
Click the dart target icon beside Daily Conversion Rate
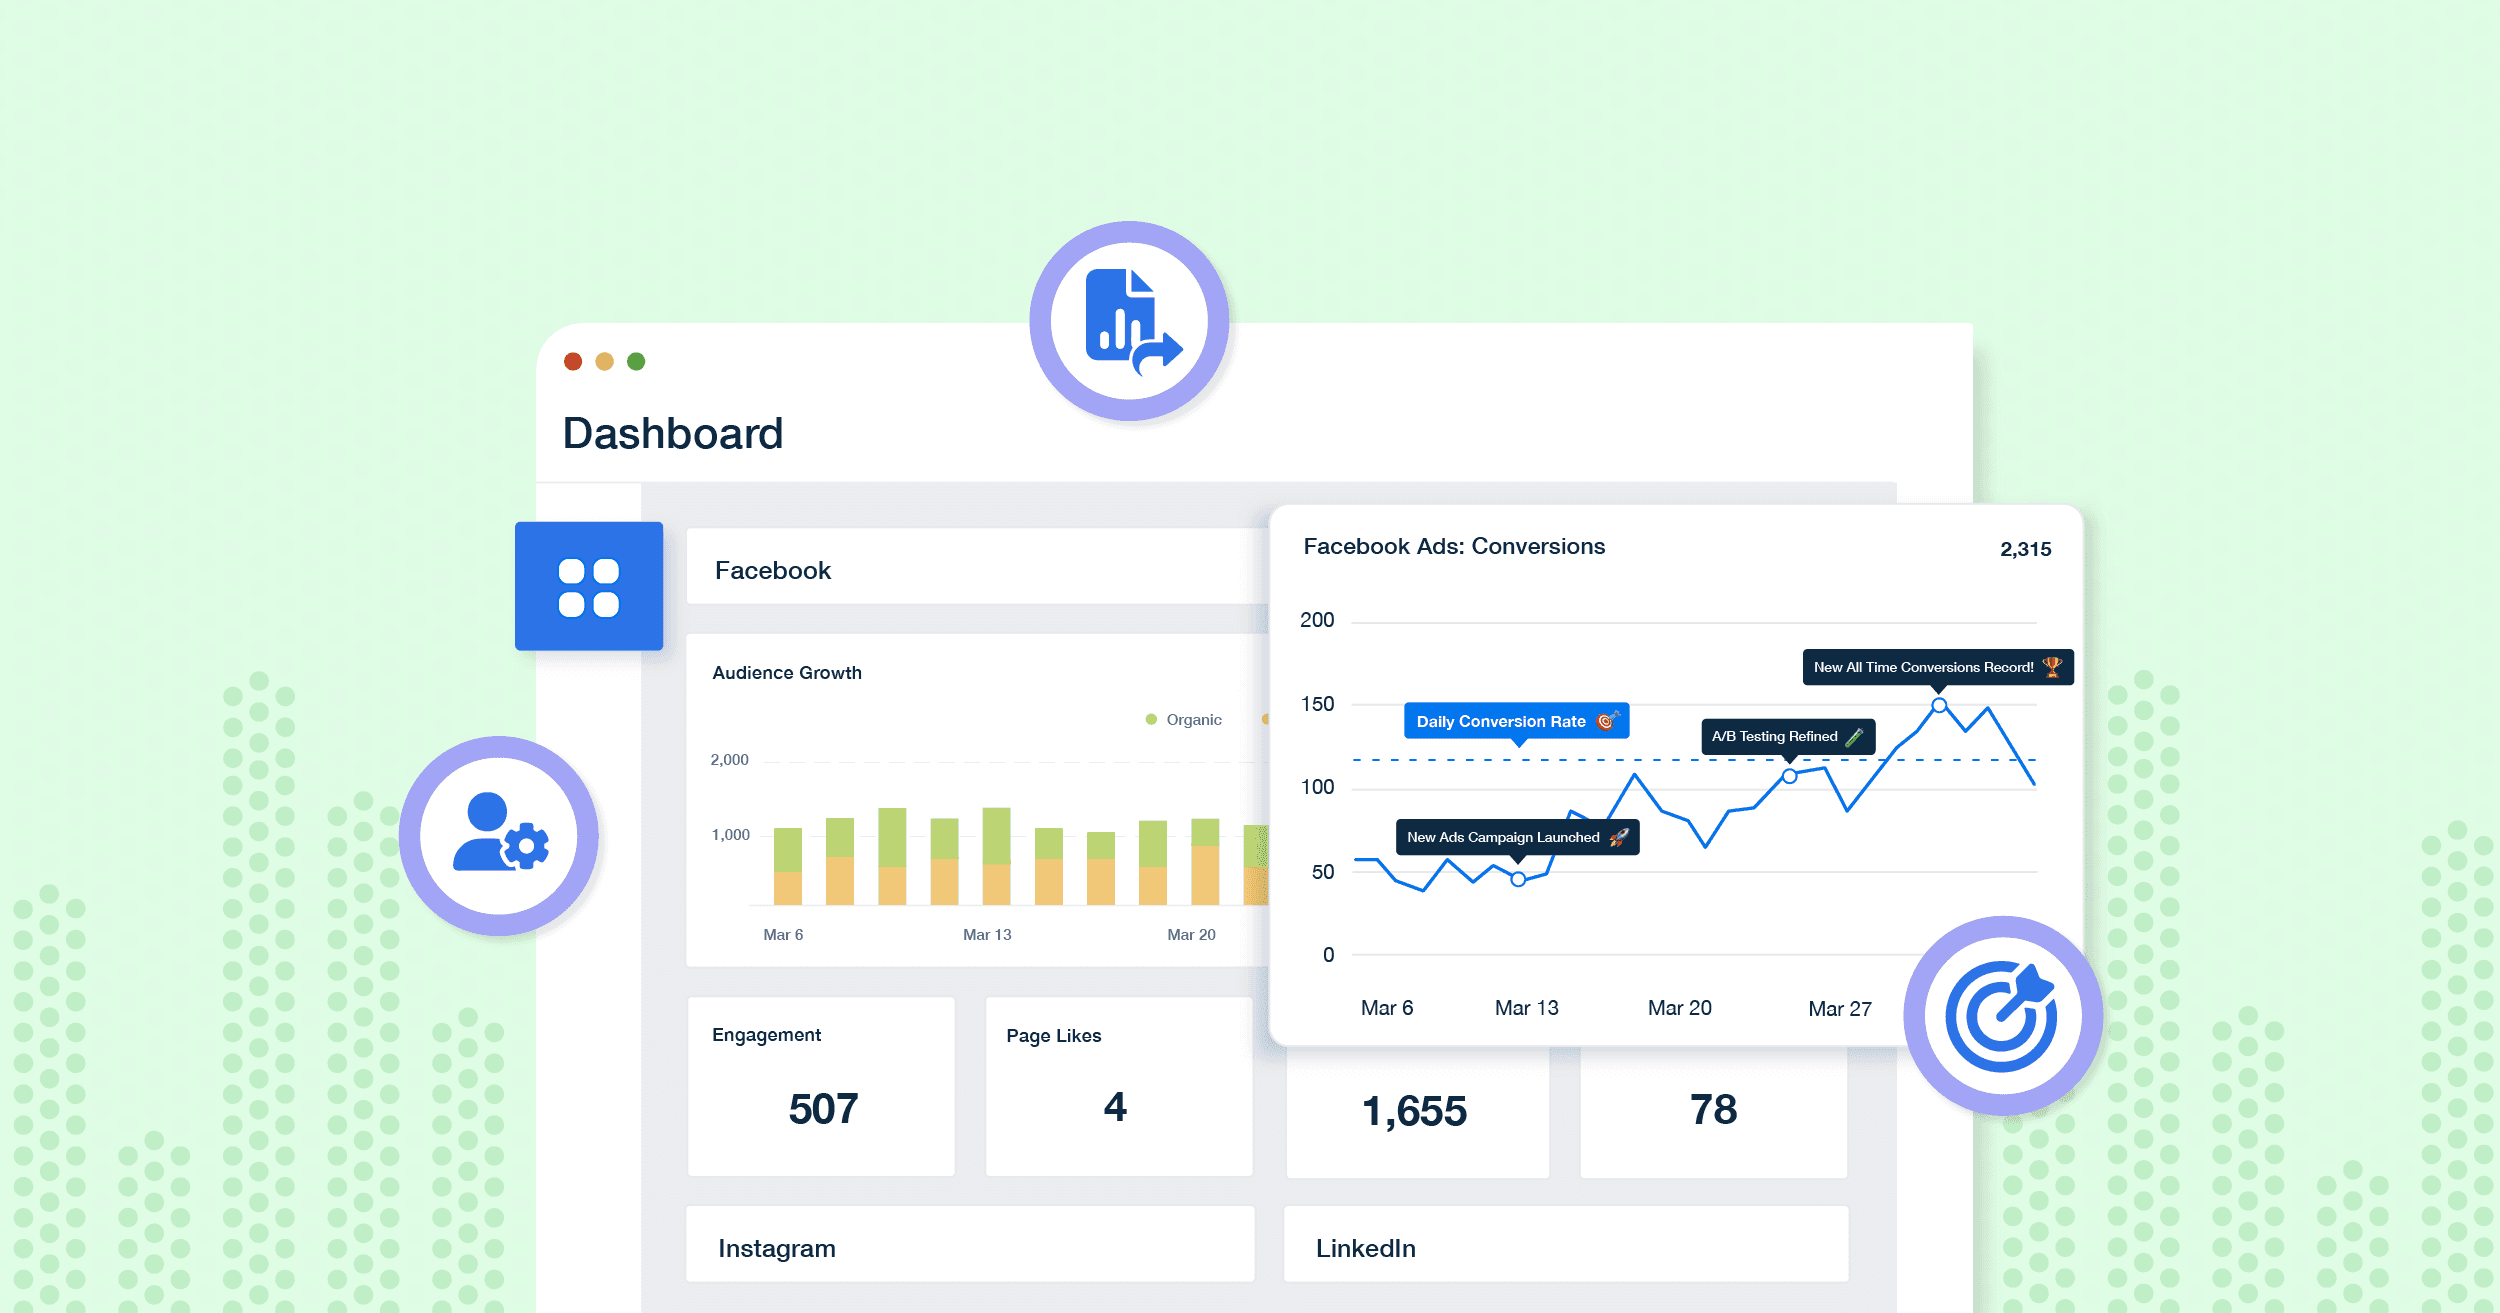1606,720
